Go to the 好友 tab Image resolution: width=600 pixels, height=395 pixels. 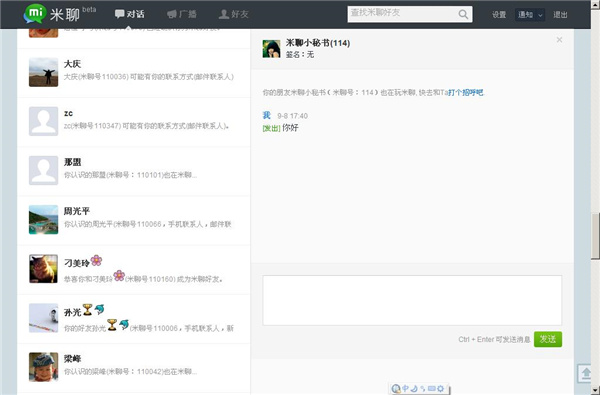point(233,14)
